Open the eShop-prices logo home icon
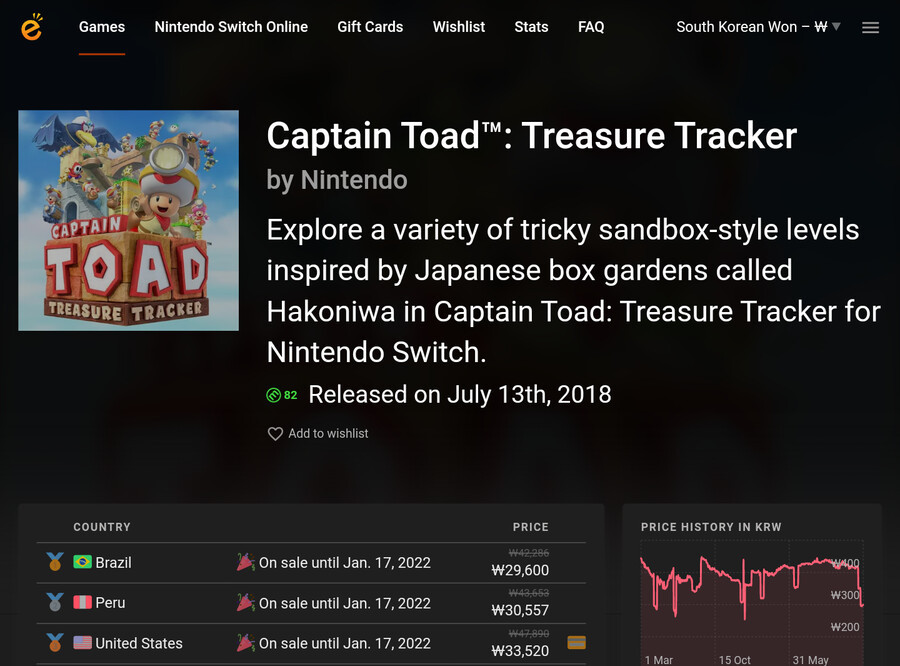The width and height of the screenshot is (900, 666). click(32, 27)
